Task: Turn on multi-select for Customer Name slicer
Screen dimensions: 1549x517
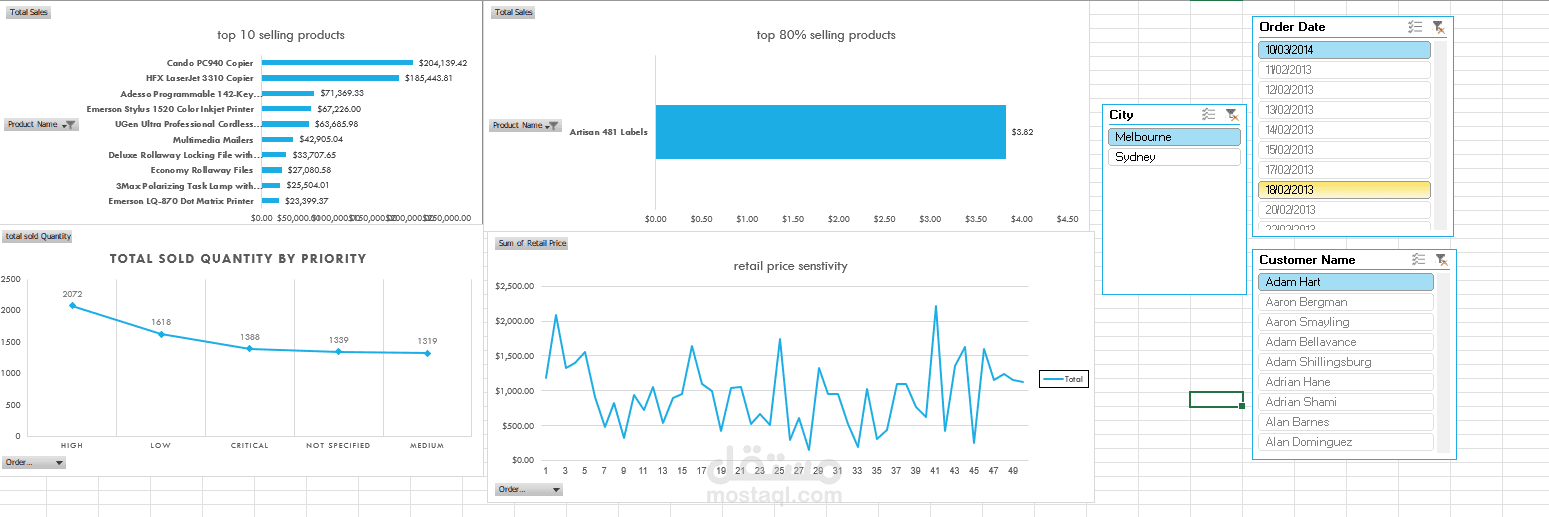Action: coord(1418,260)
